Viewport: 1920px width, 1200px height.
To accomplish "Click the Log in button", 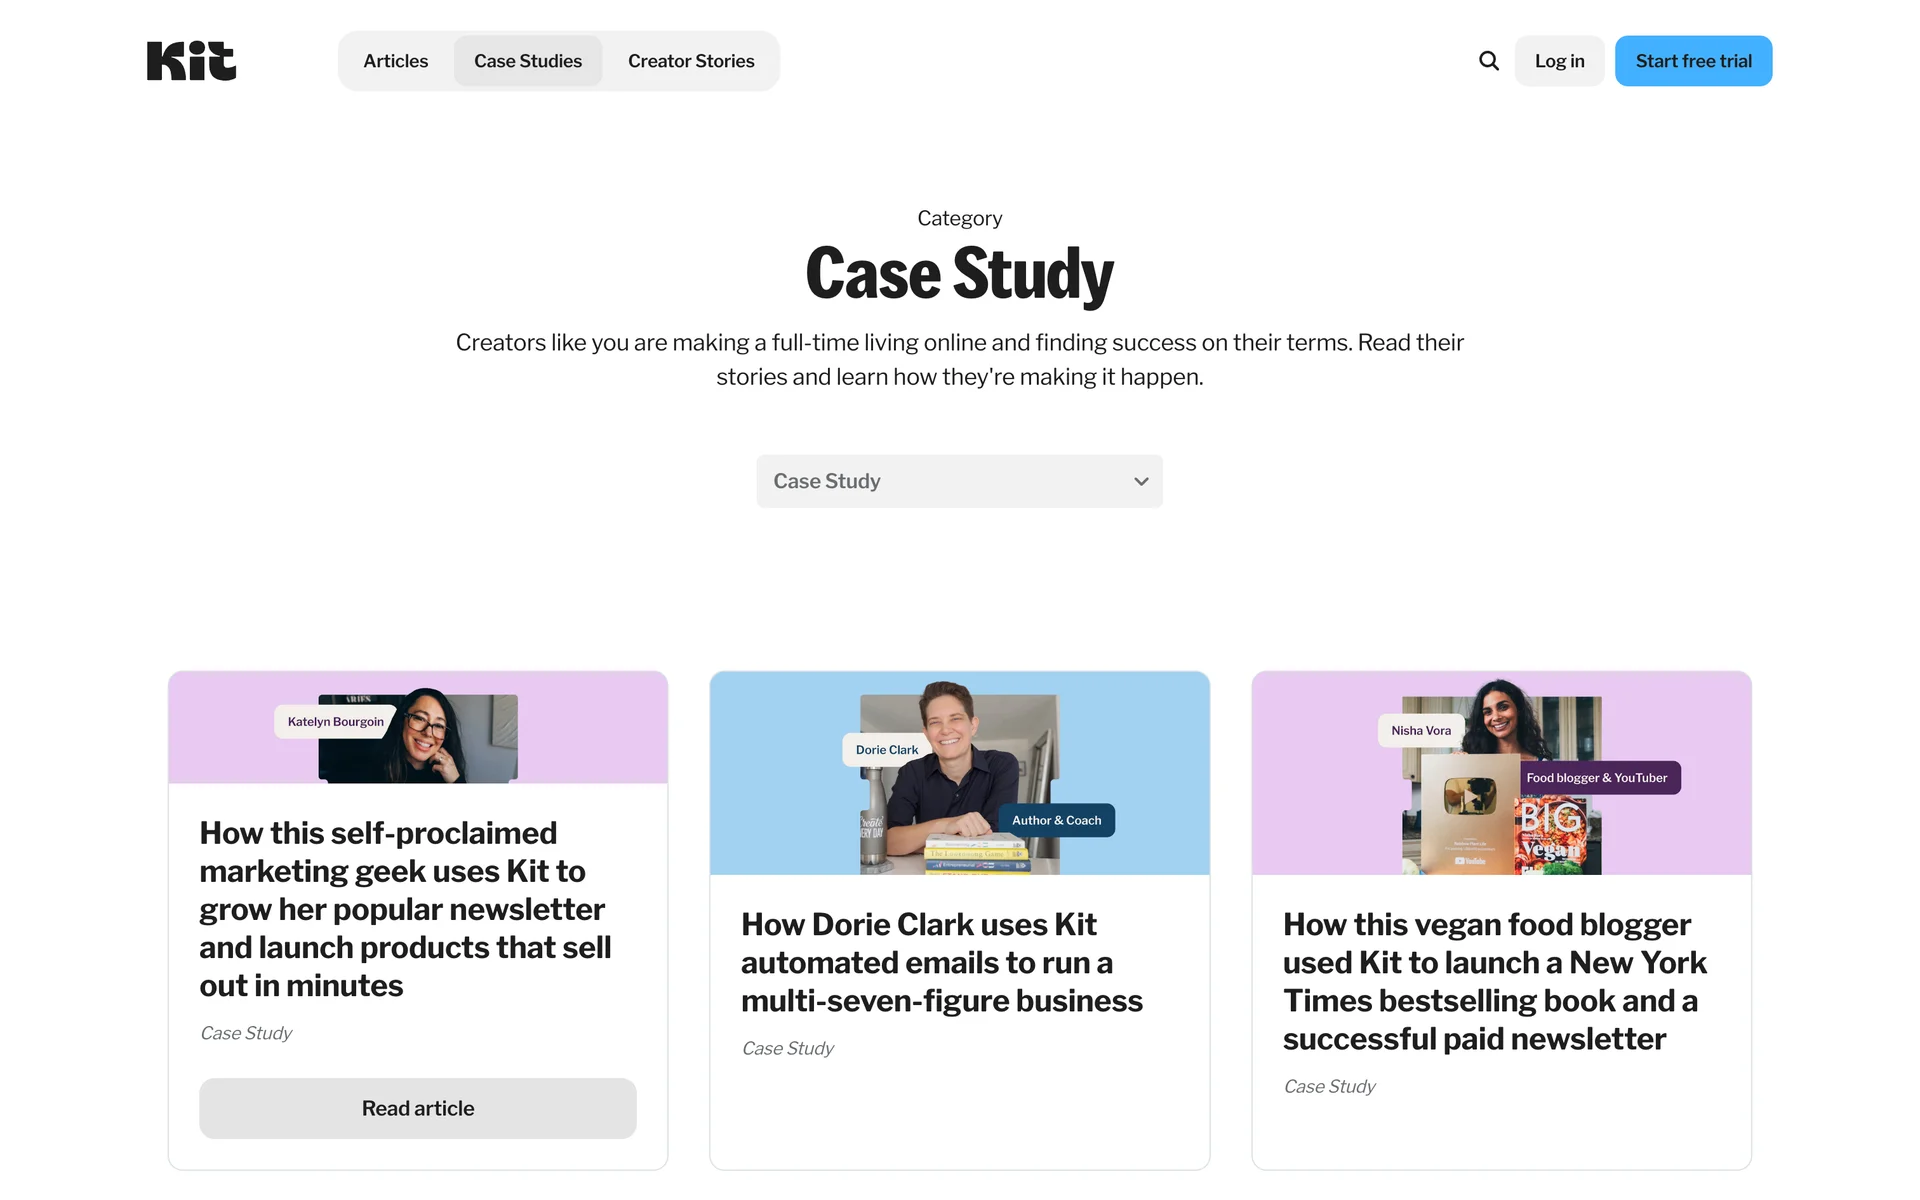I will coord(1559,61).
